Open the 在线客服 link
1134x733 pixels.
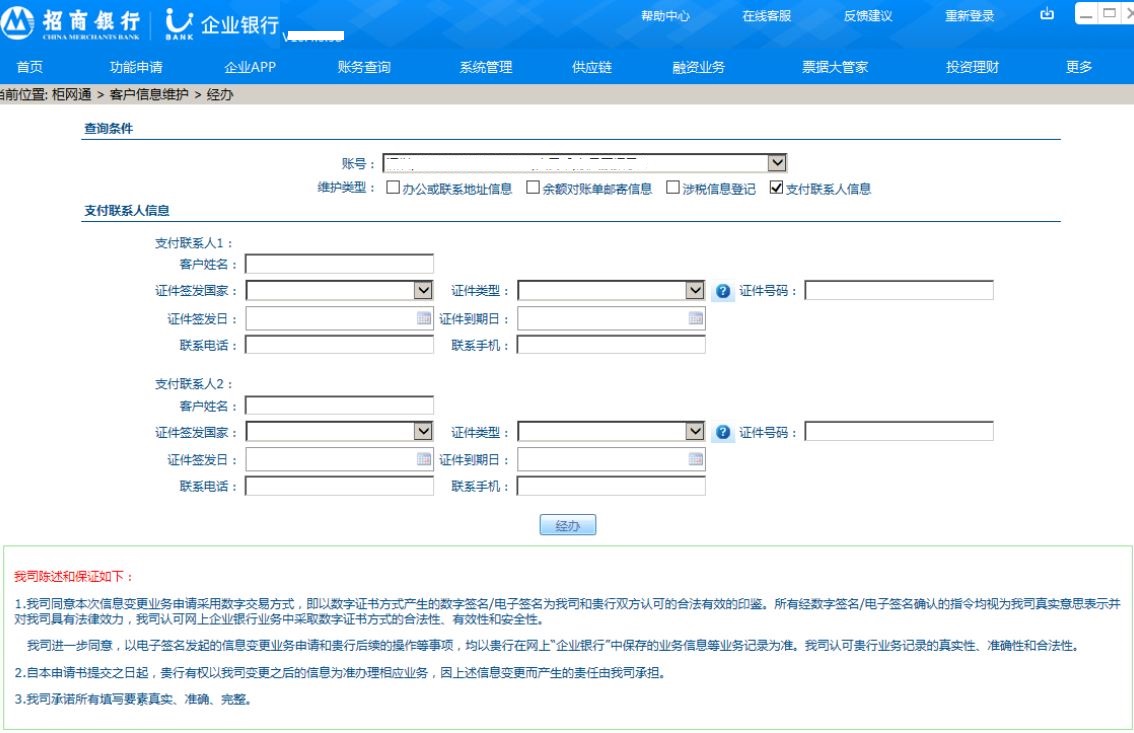click(766, 16)
